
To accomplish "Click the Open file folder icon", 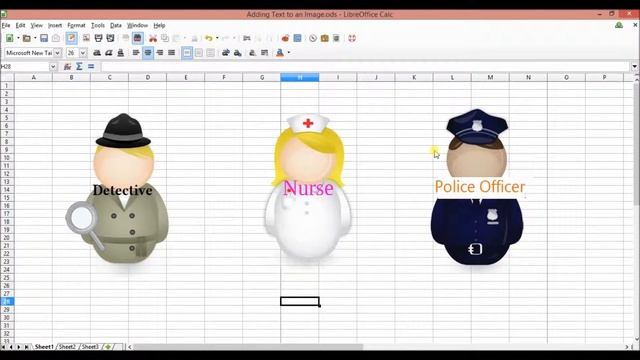I will 27,38.
